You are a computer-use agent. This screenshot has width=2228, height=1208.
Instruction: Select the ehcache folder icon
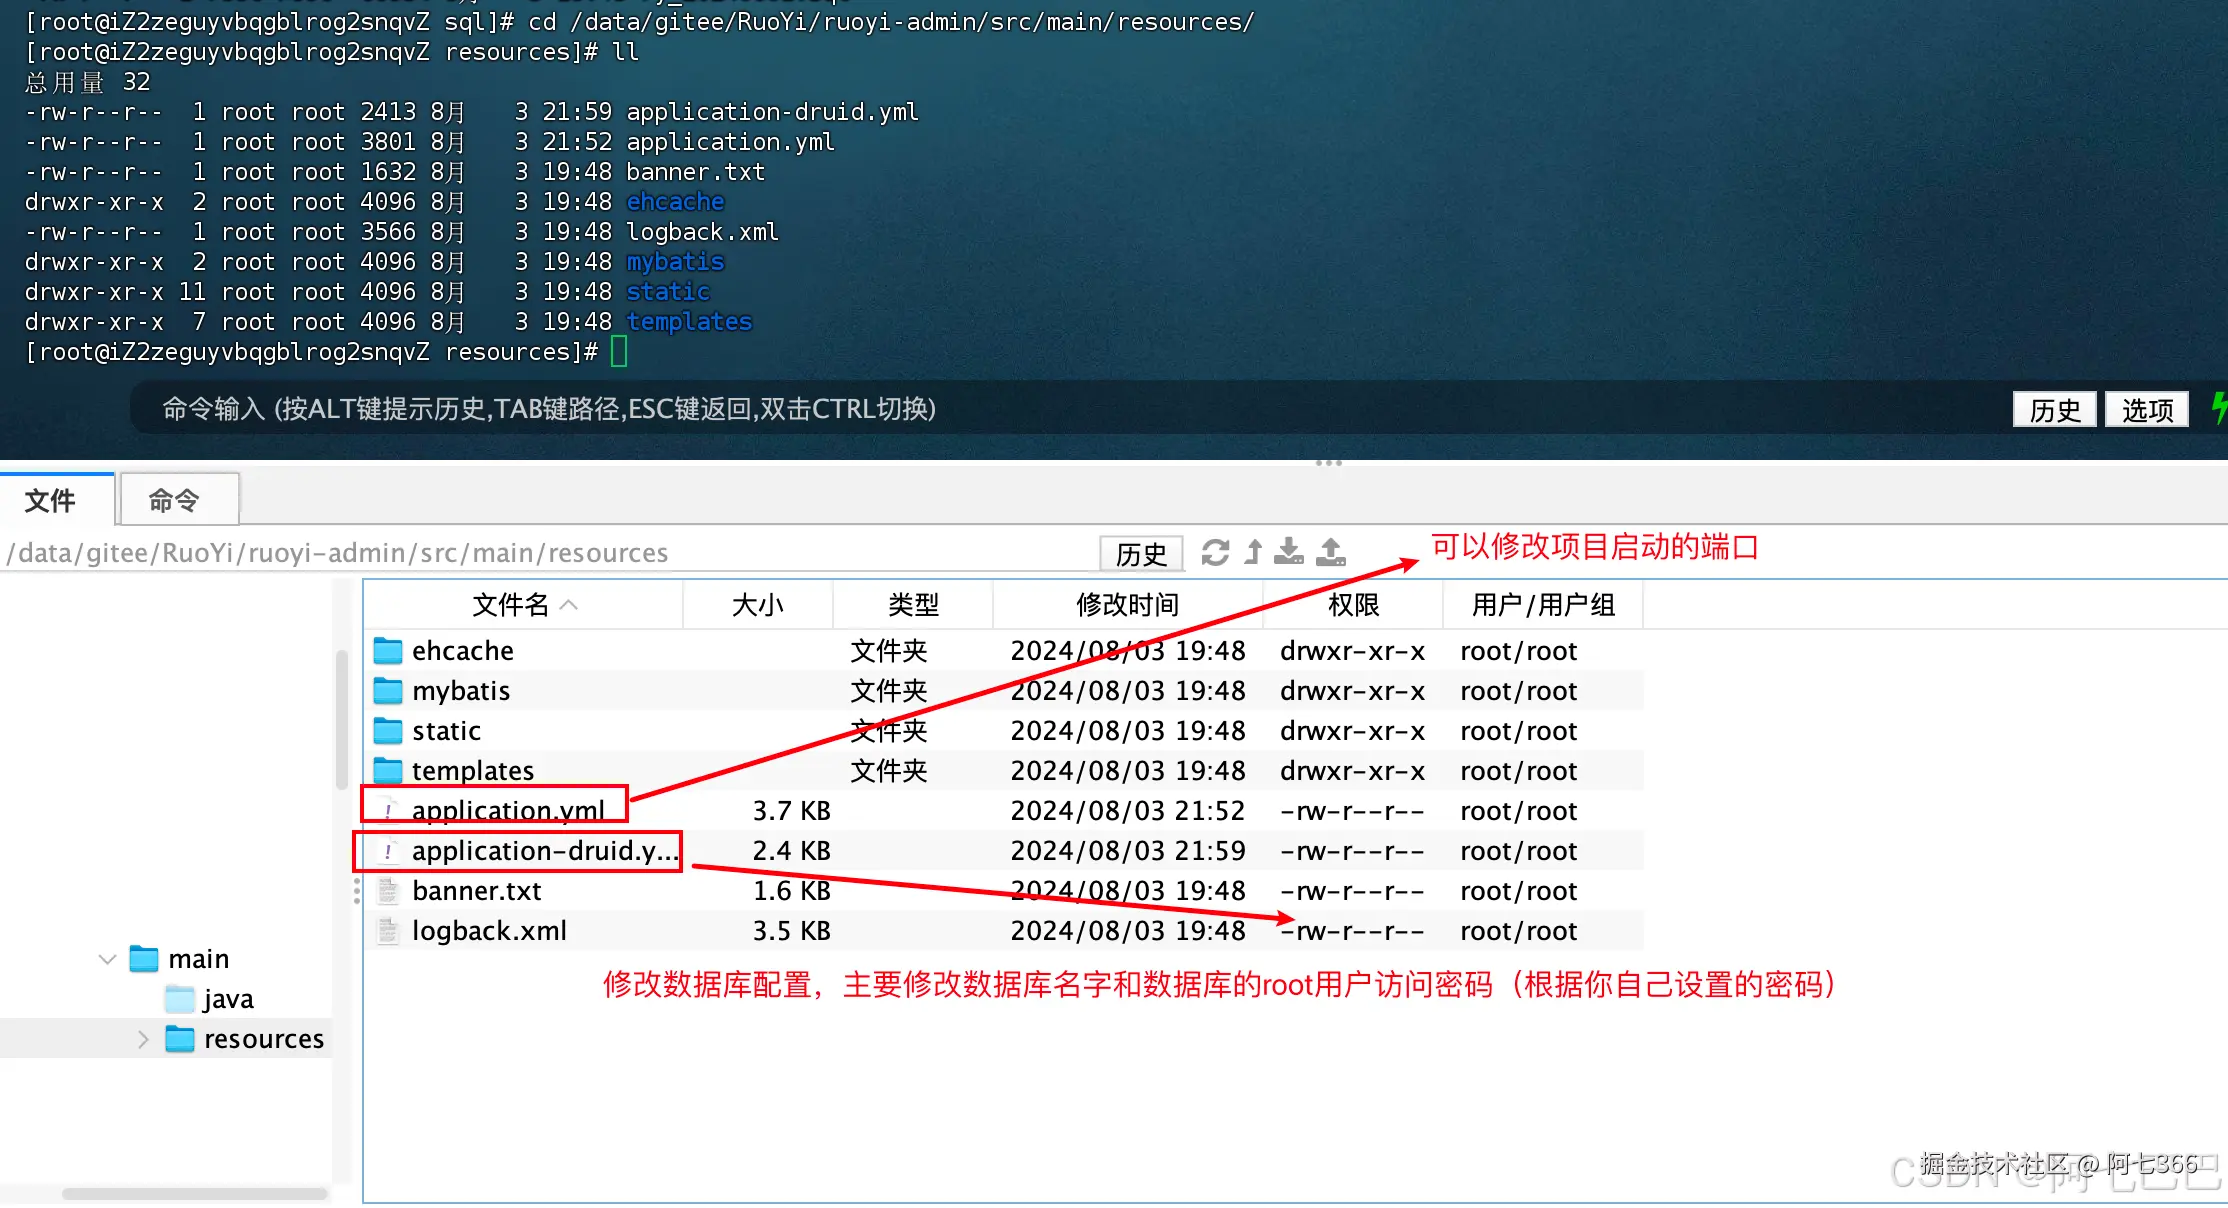pos(388,651)
